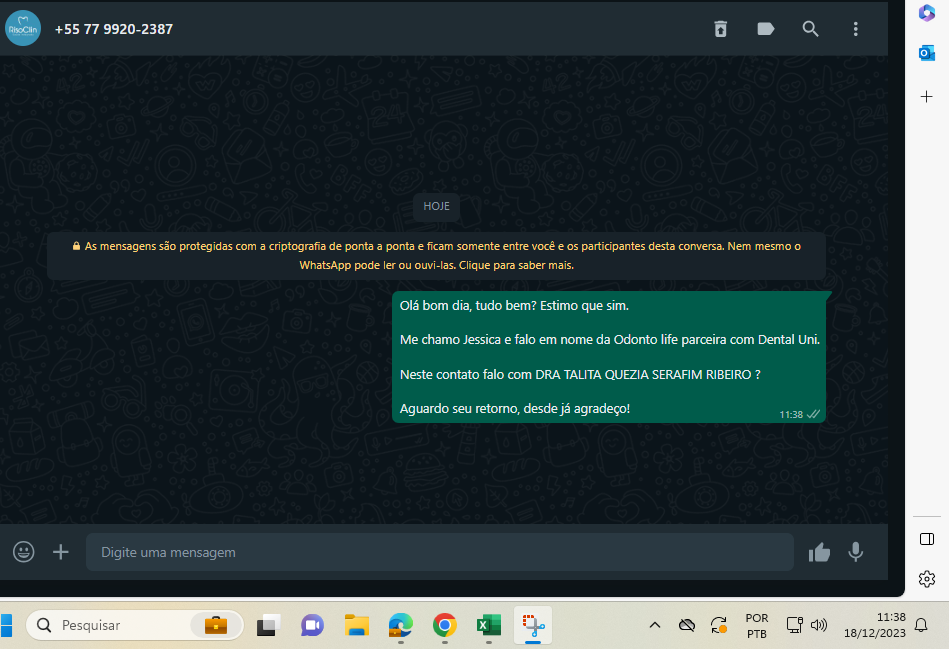Toggle the Edge sidebar panel layout icon
949x649 pixels.
tap(927, 539)
